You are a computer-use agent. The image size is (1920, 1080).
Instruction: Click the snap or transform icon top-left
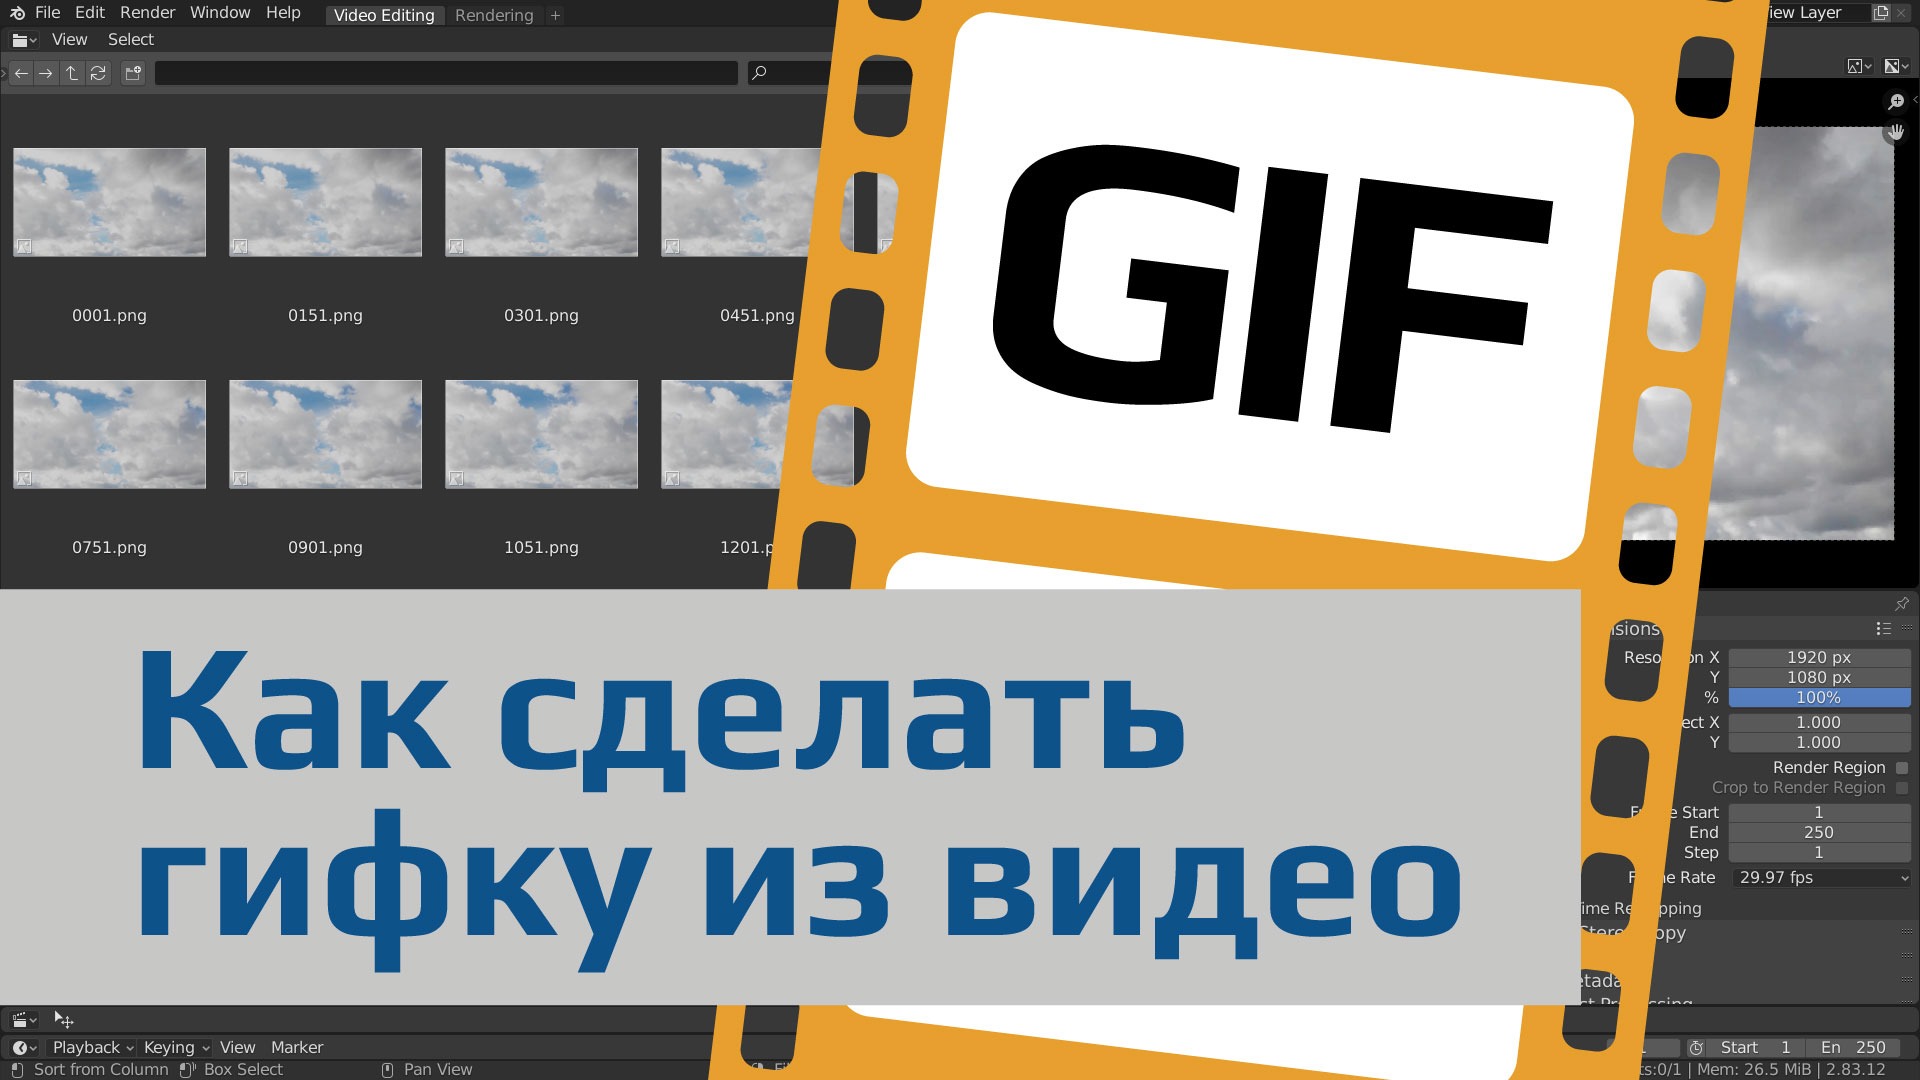coord(62,1018)
